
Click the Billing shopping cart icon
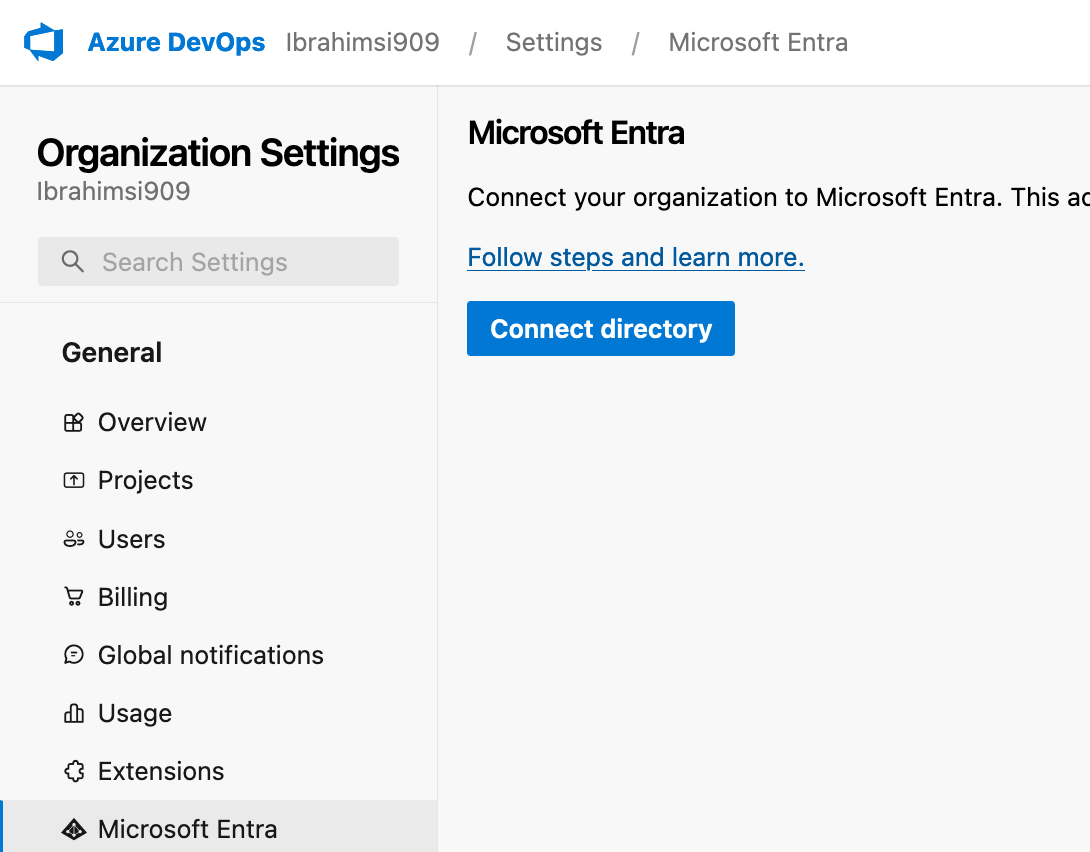click(73, 596)
